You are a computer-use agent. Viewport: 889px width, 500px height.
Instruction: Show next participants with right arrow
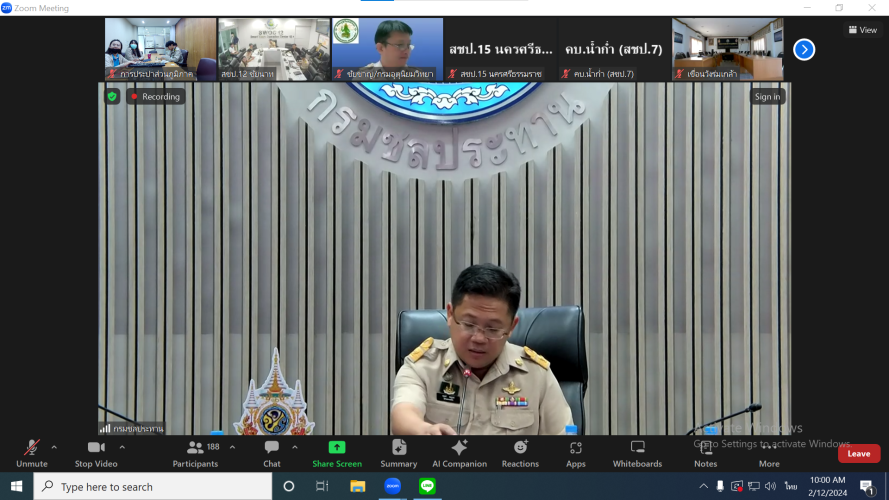point(804,49)
